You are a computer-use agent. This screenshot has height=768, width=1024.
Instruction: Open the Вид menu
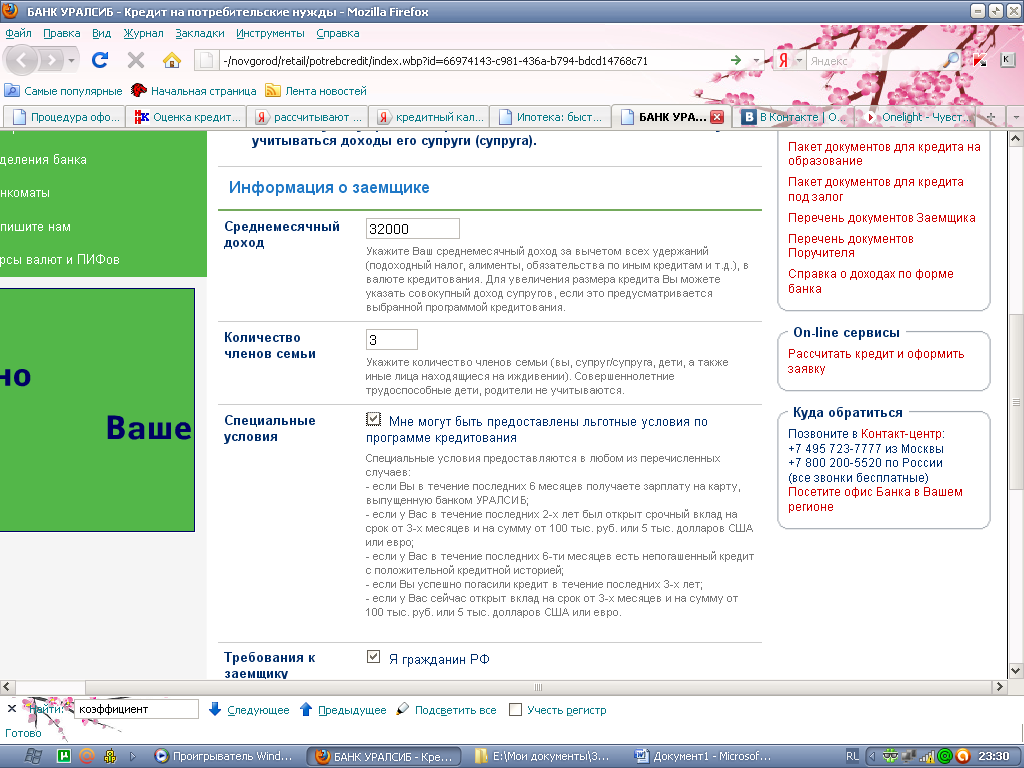click(x=101, y=33)
